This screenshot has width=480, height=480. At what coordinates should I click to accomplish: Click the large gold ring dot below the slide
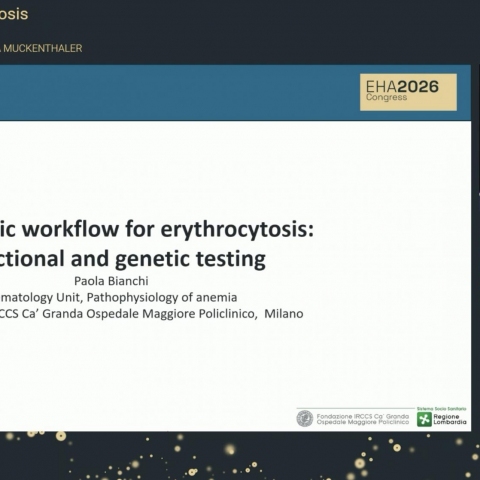click(61, 436)
